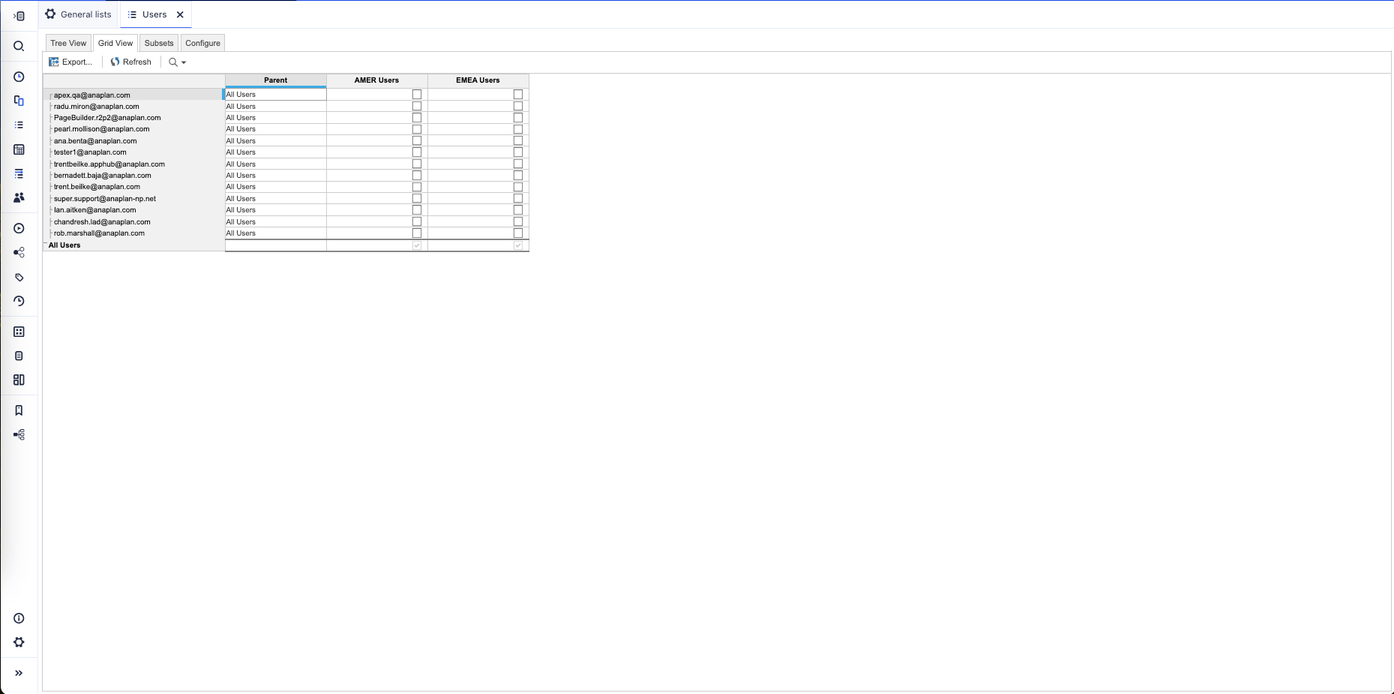1394x694 pixels.
Task: Tick EMEA Users for chandresh.lad@anaplan.com
Action: tap(518, 222)
